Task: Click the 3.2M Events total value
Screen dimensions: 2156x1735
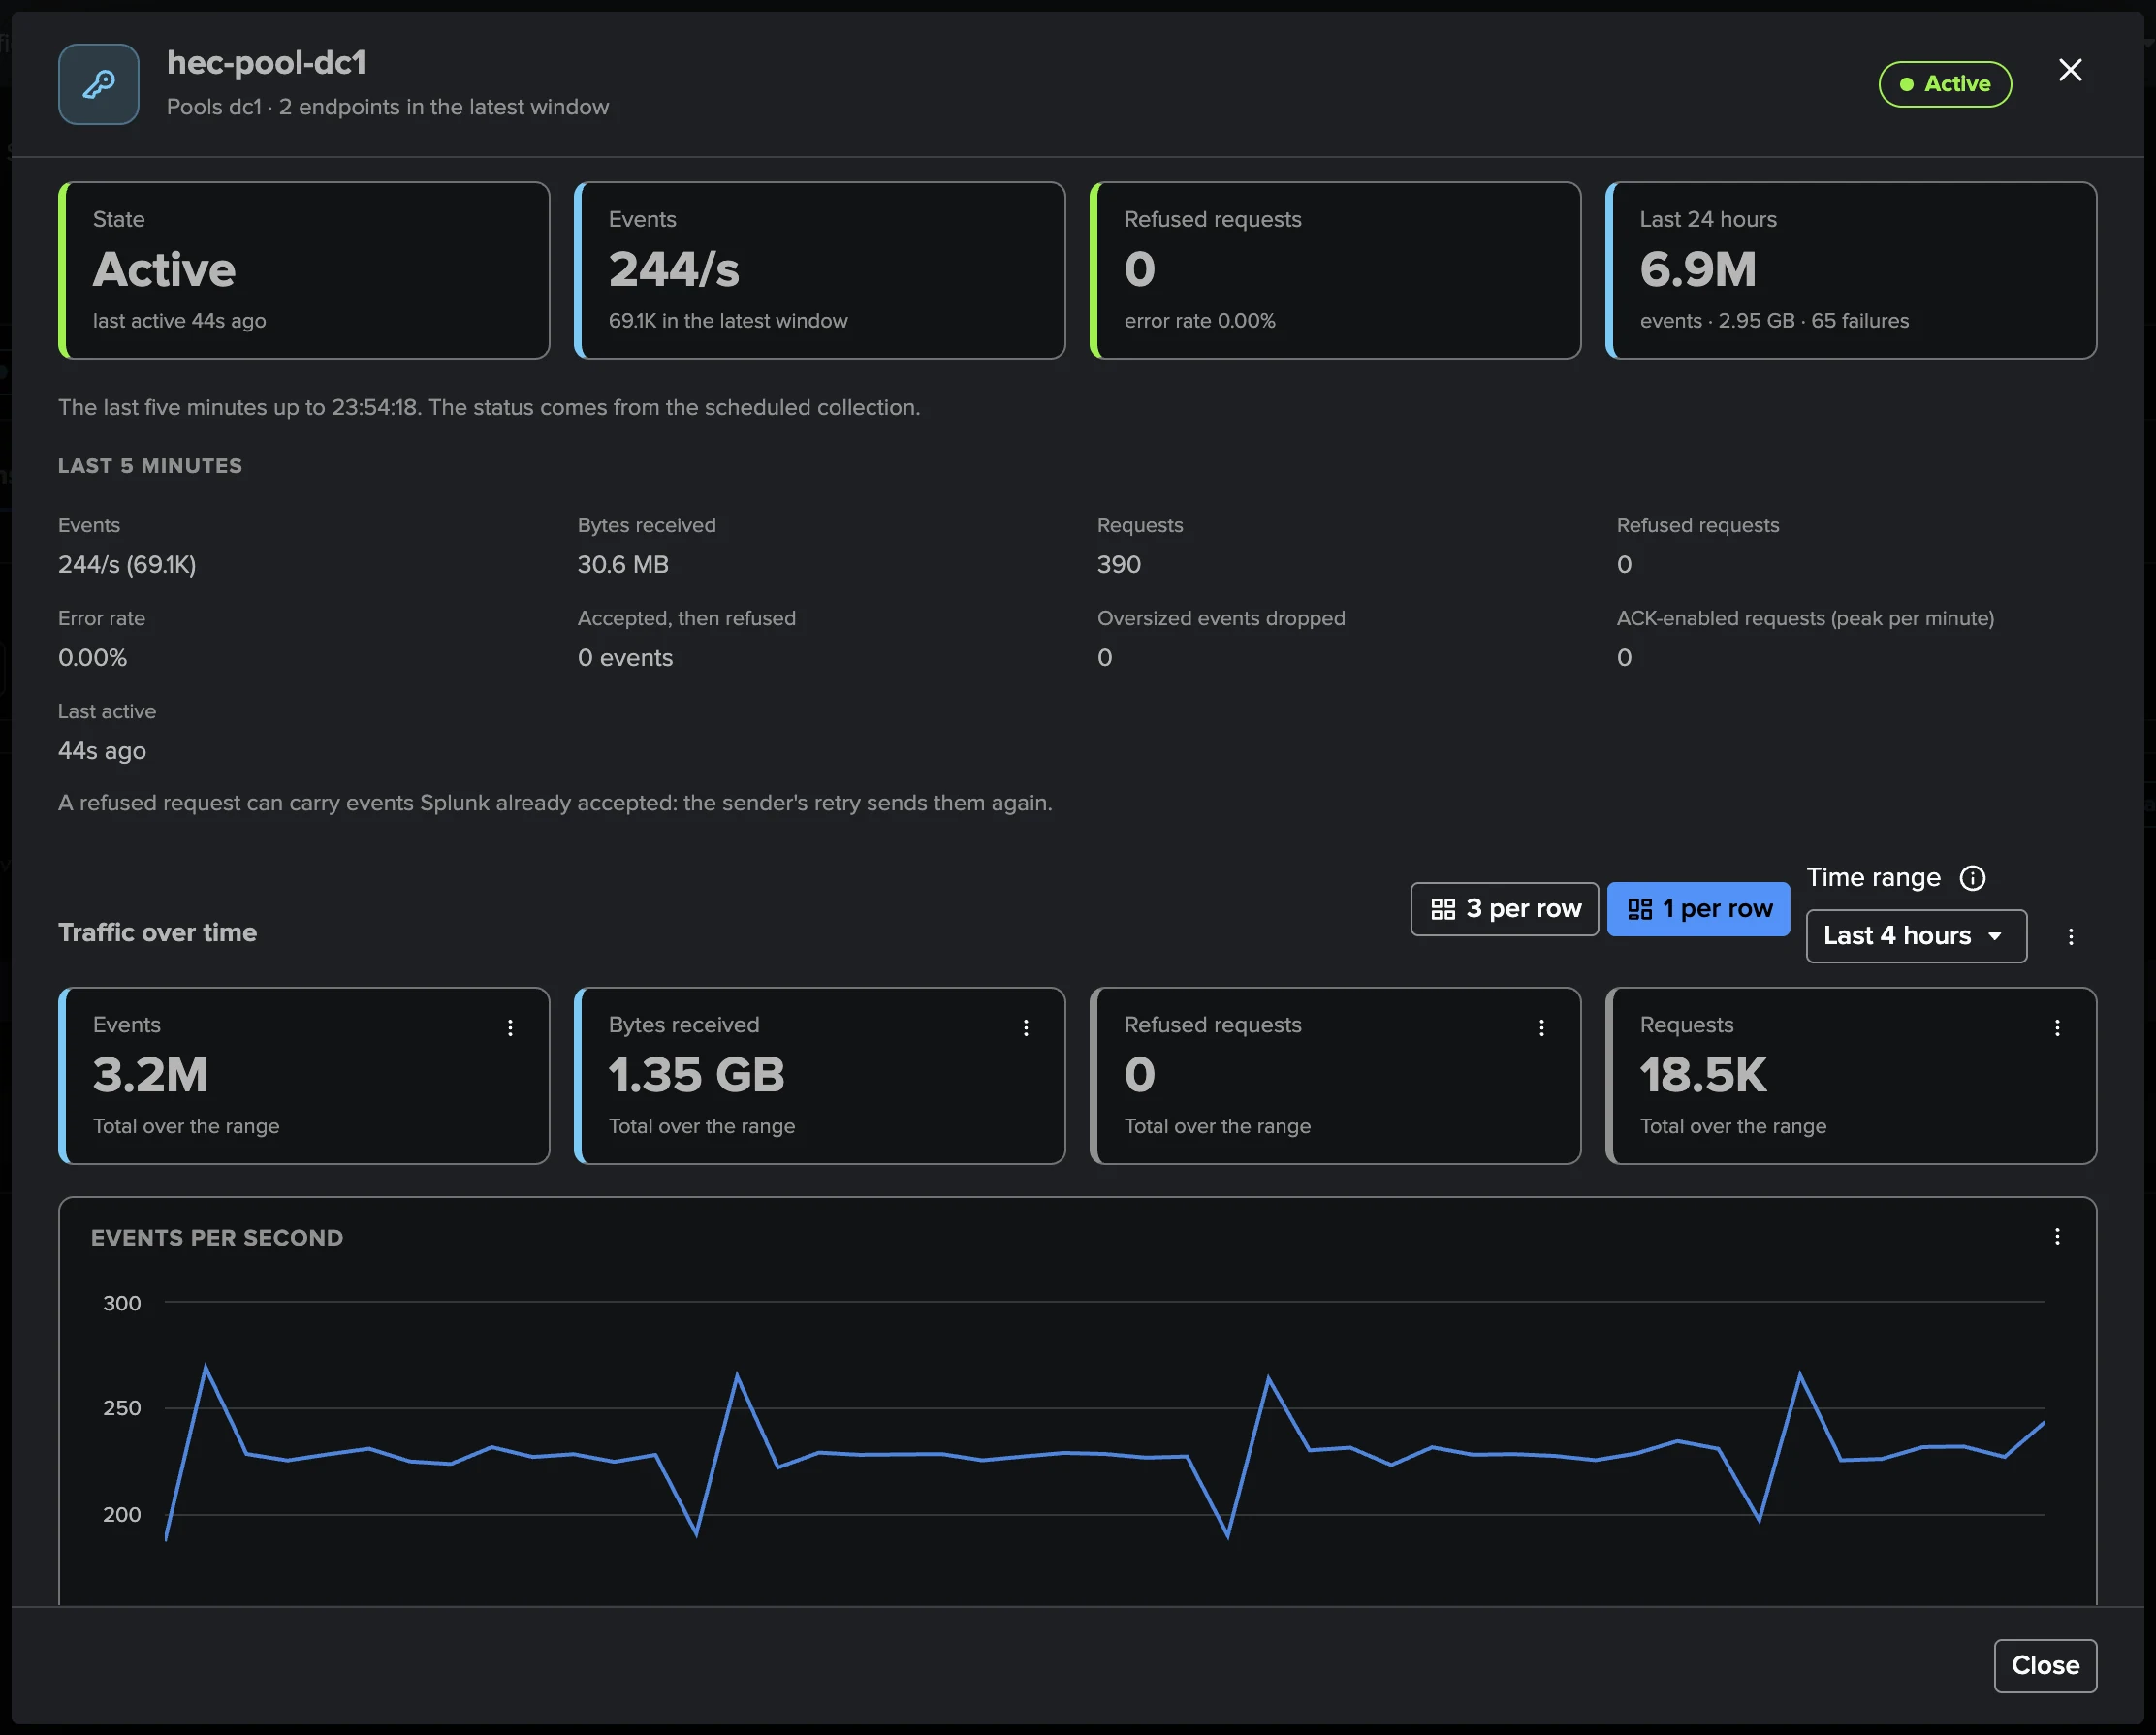Action: click(x=150, y=1075)
